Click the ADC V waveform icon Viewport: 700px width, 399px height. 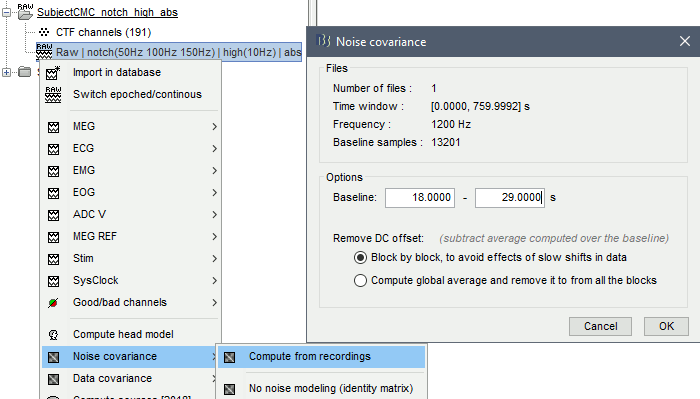(54, 215)
